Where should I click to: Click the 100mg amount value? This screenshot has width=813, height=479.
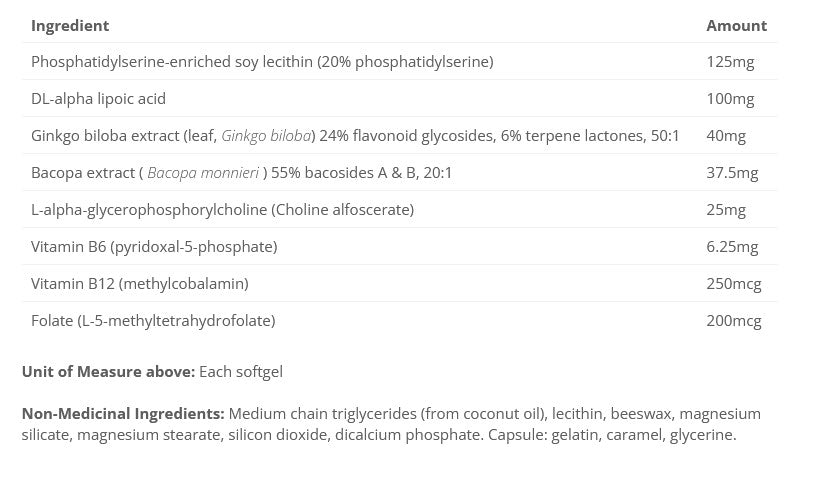730,99
